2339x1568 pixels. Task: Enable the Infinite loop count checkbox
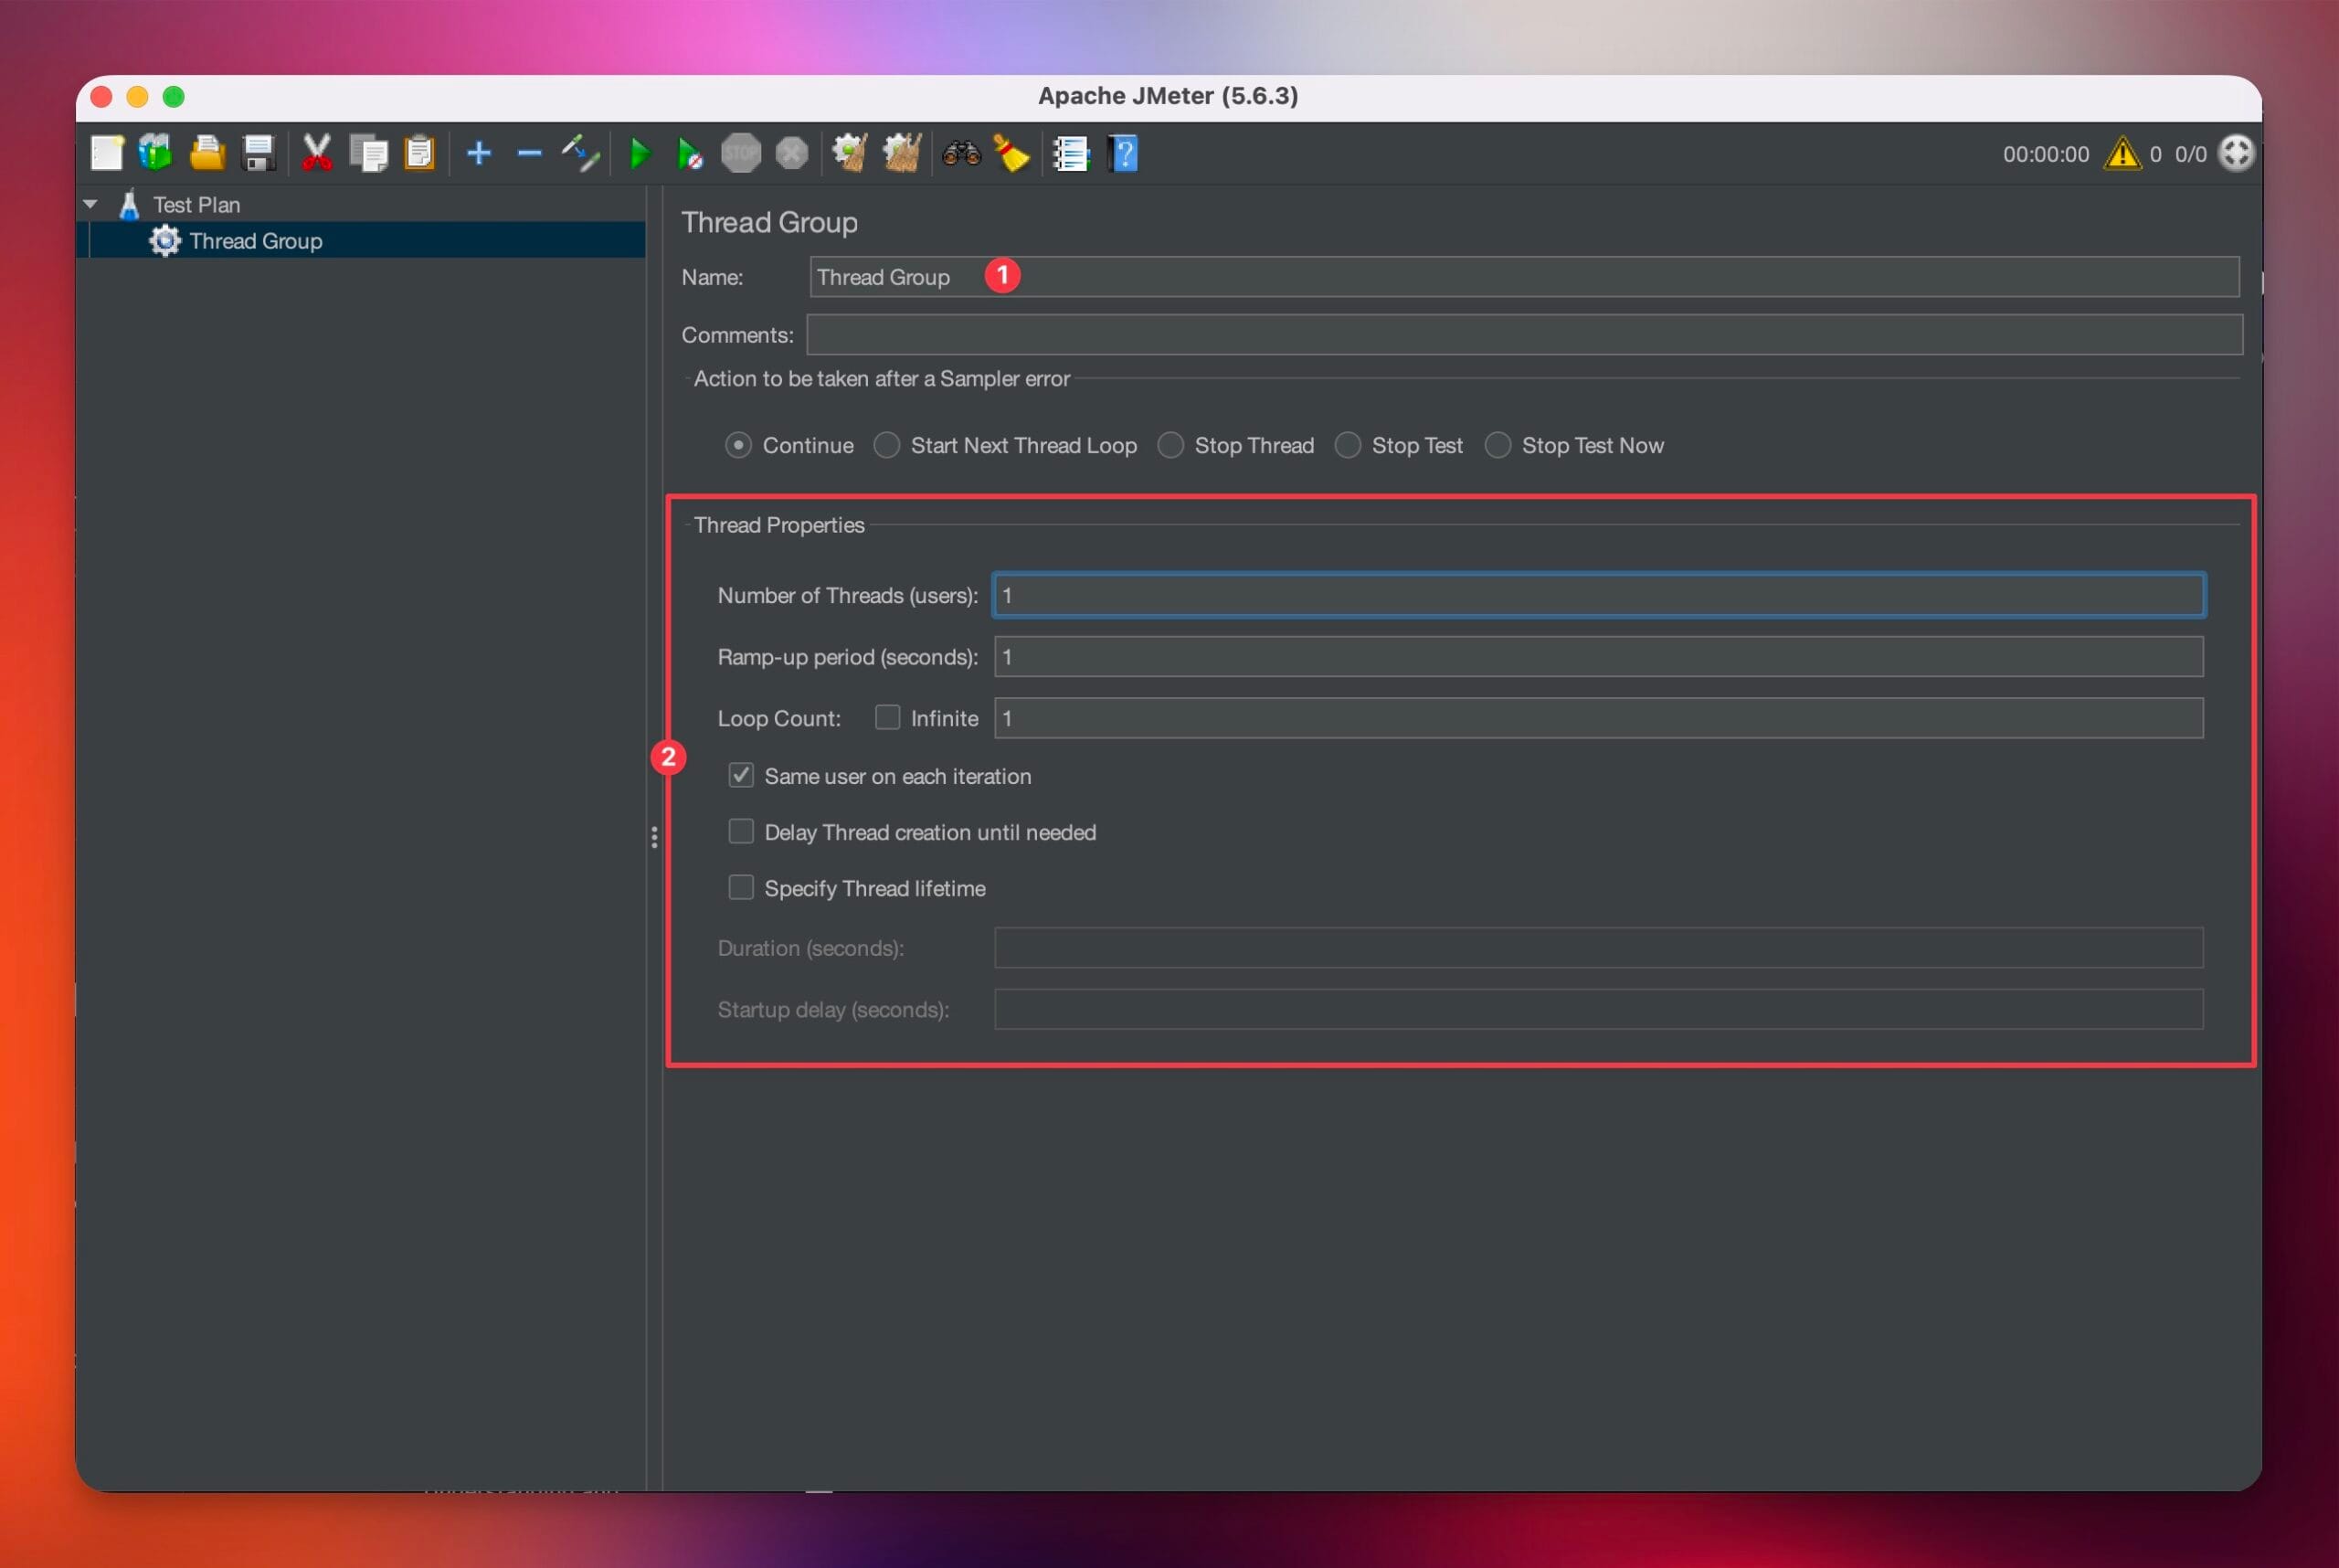(887, 718)
